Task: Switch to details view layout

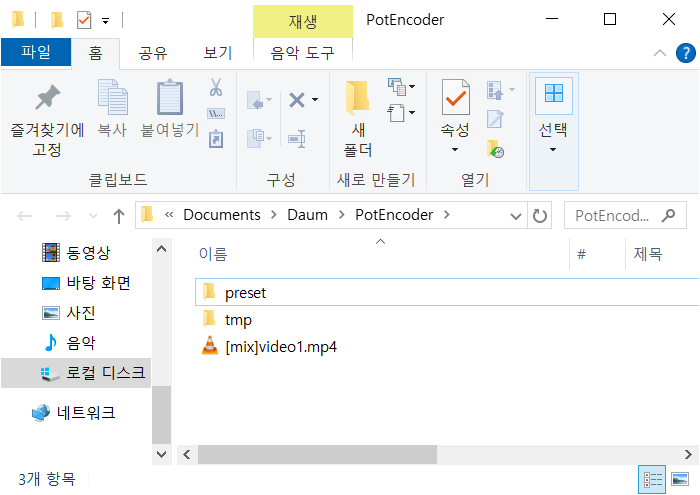Action: [x=652, y=480]
